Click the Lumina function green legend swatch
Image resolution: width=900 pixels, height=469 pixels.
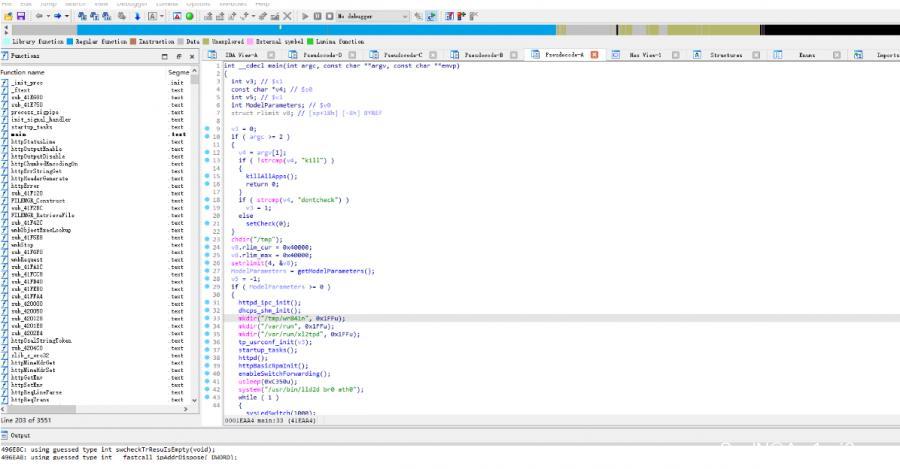pyautogui.click(x=311, y=42)
